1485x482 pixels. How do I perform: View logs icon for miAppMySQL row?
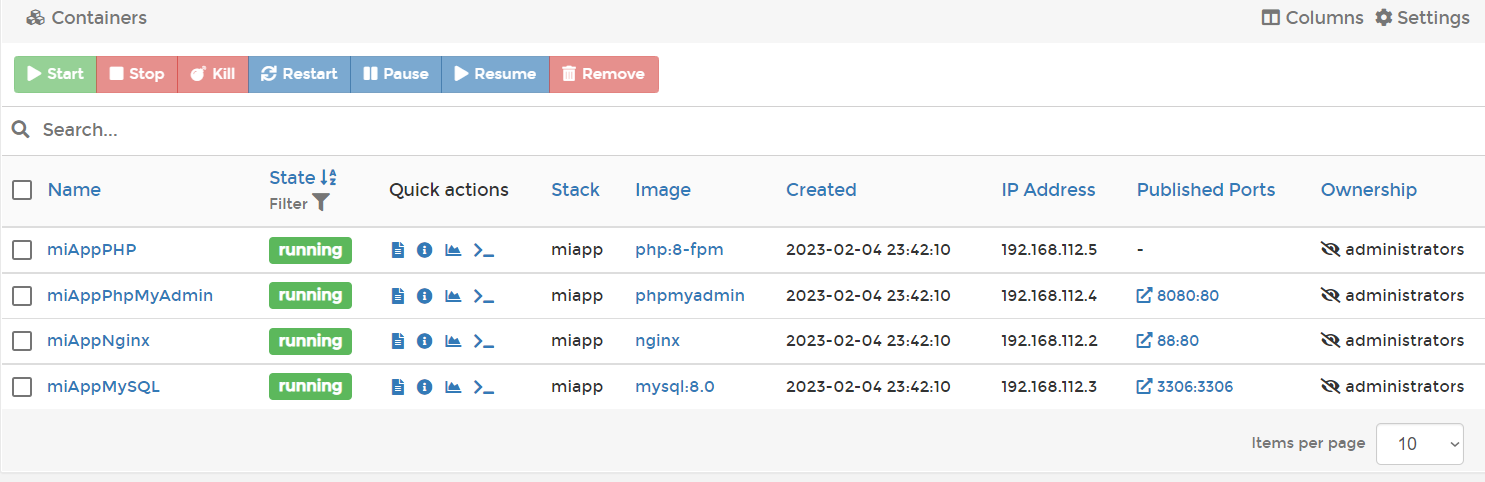[398, 387]
